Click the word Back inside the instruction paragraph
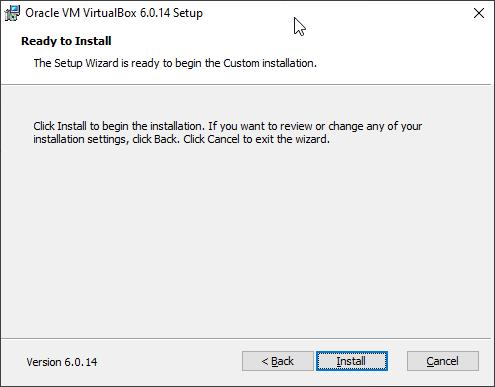Screen dimensions: 495x387 [166, 139]
